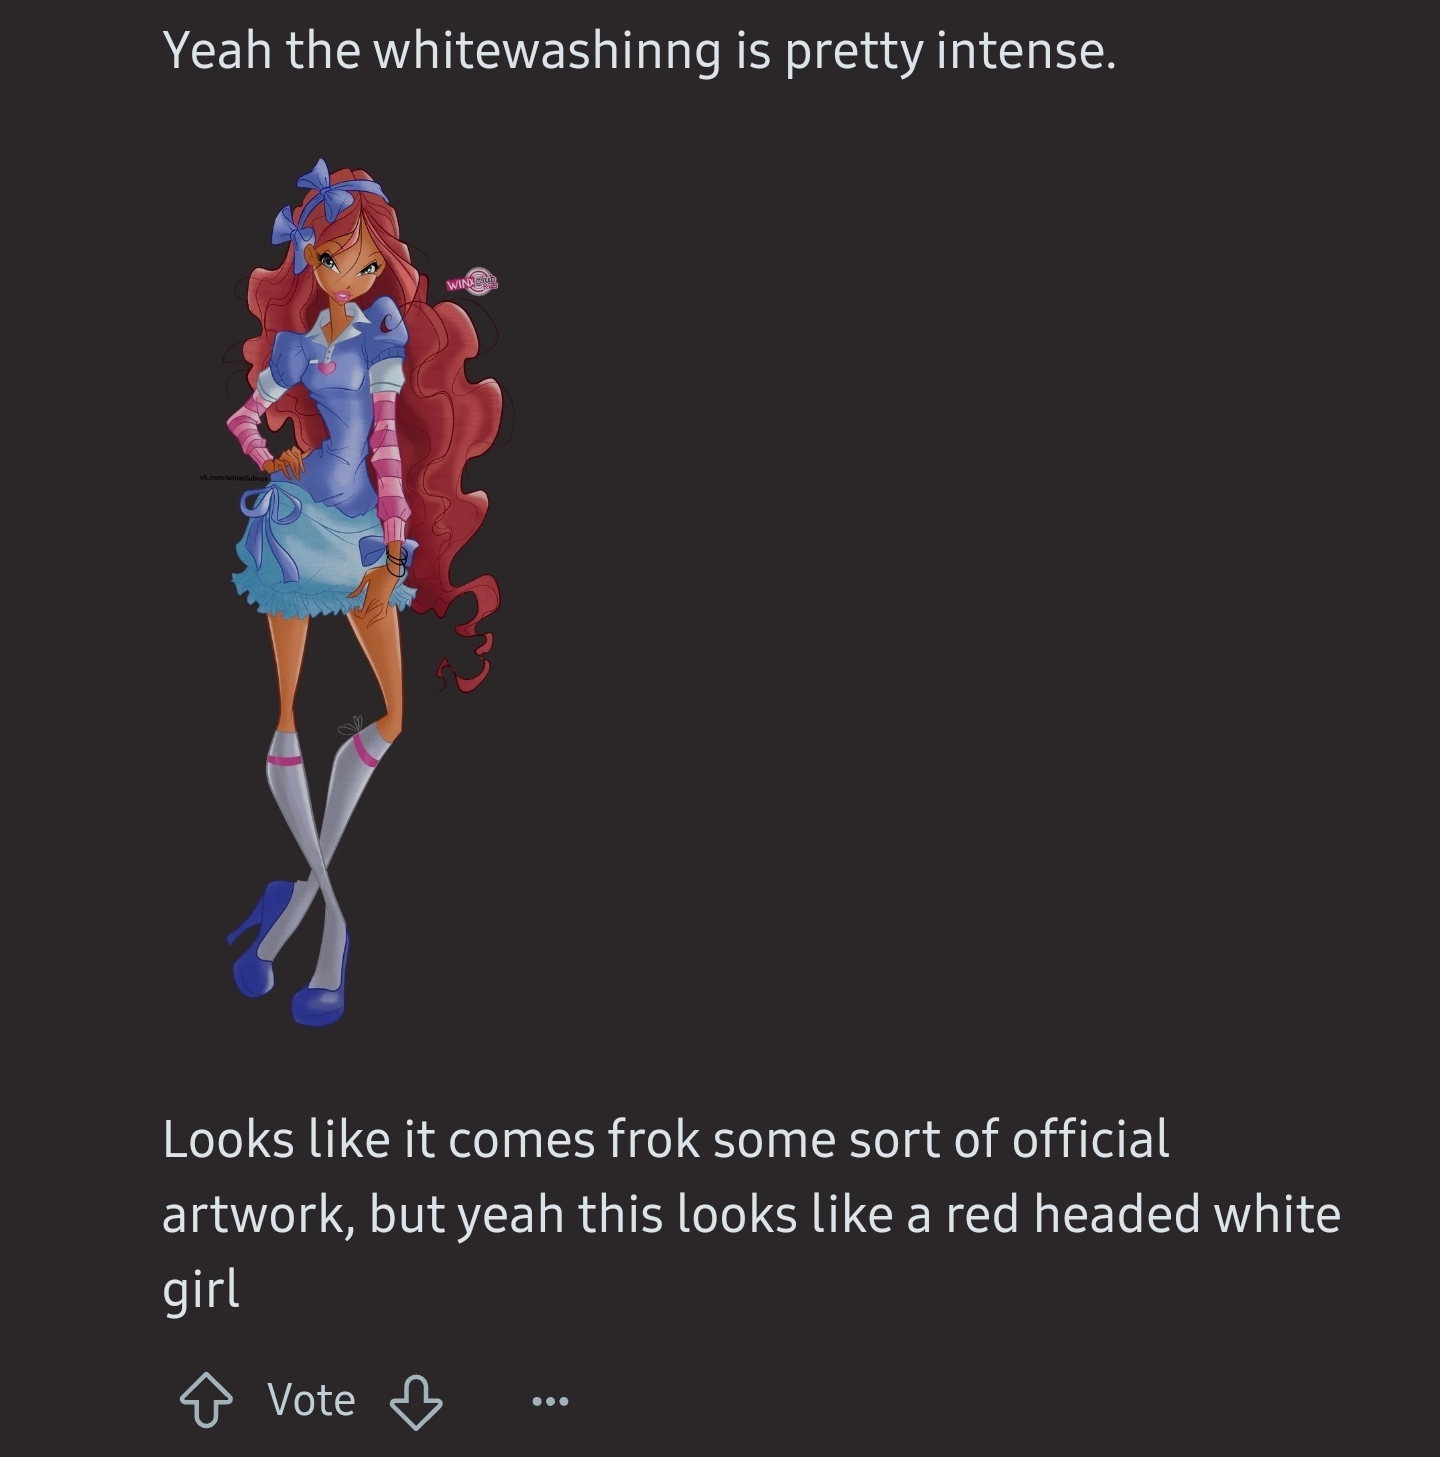Image resolution: width=1440 pixels, height=1457 pixels.
Task: Click the Vote count label
Action: point(311,1400)
